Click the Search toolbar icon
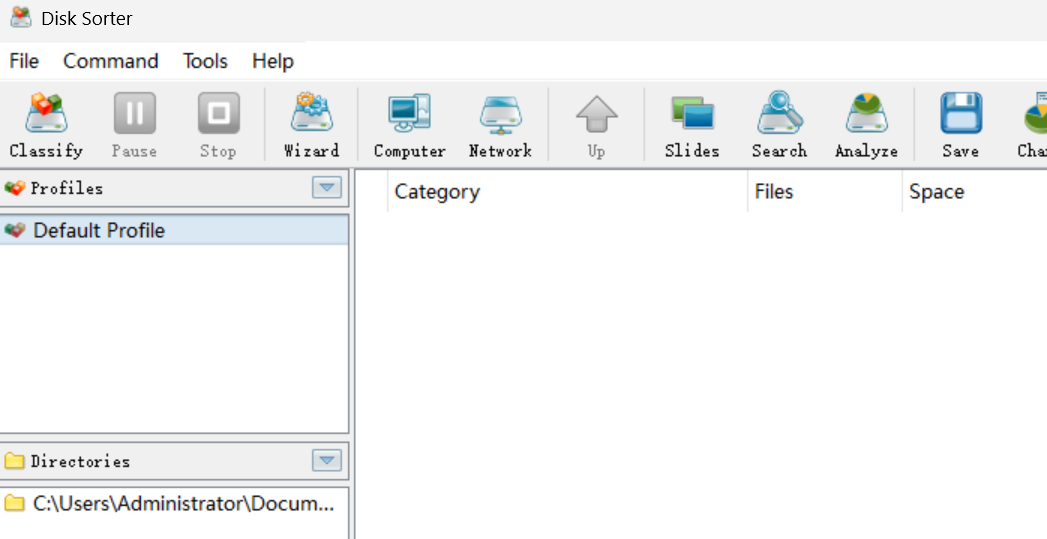This screenshot has width=1047, height=539. click(x=779, y=125)
